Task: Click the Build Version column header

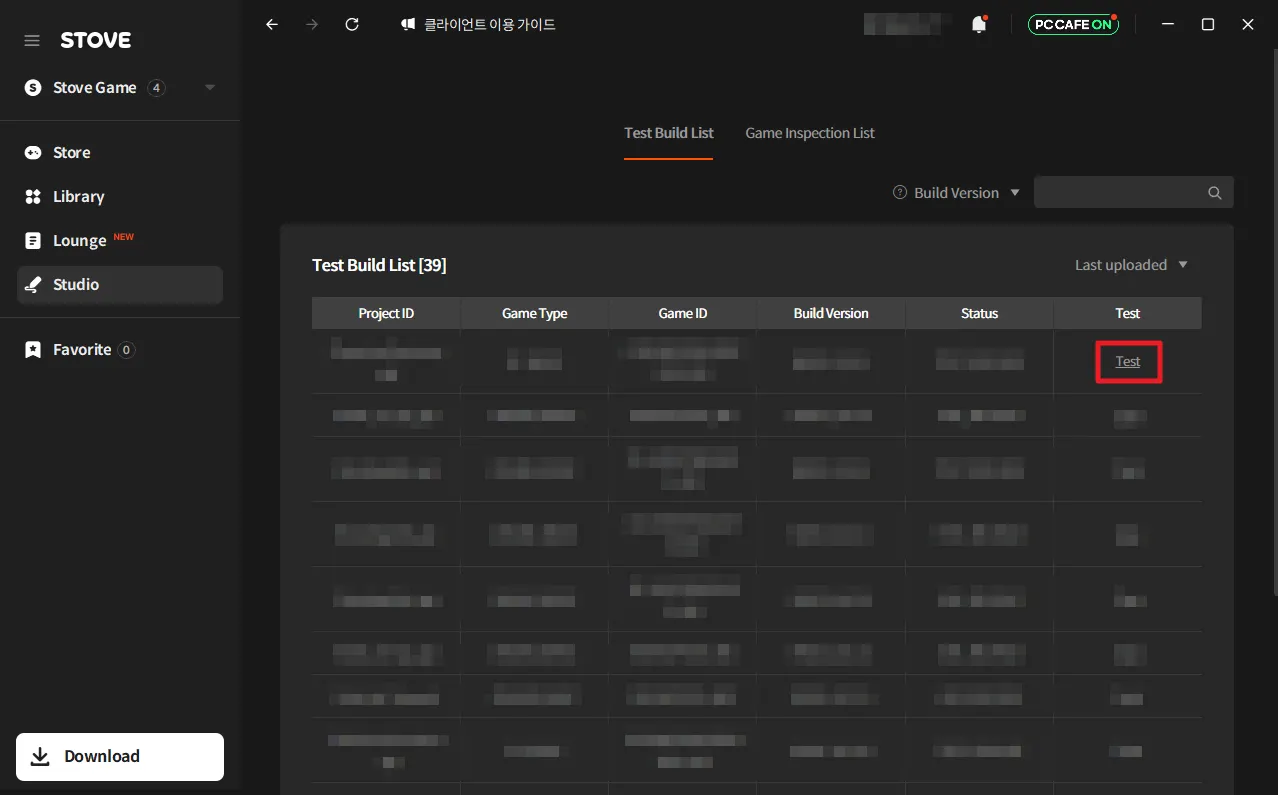Action: coord(831,313)
